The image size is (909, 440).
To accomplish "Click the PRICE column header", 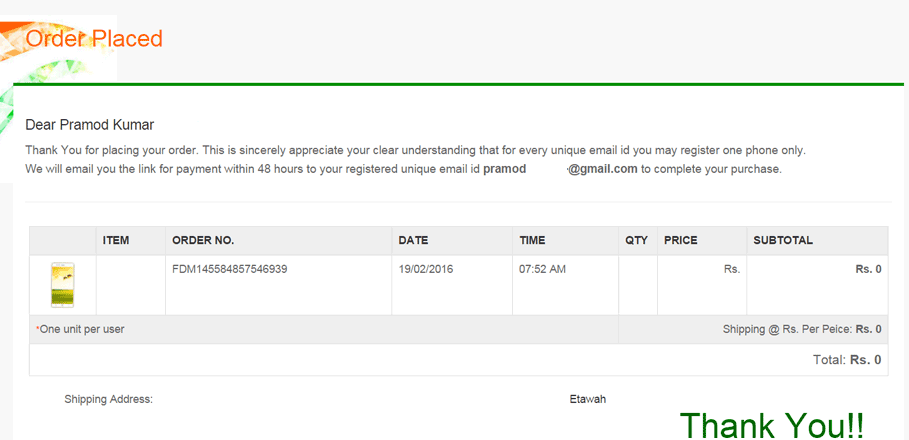I will coord(681,240).
